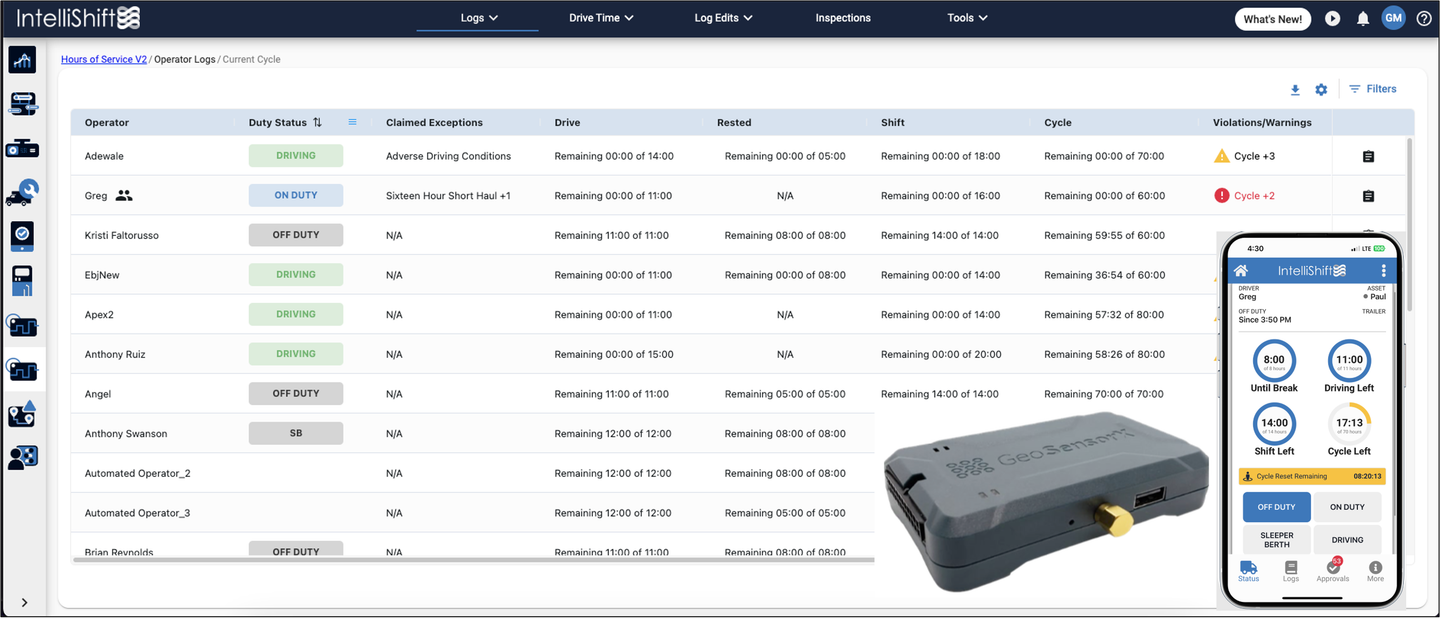Set Greg's status to ON DUTY in phone preview
The width and height of the screenshot is (1440, 618).
(x=1346, y=507)
